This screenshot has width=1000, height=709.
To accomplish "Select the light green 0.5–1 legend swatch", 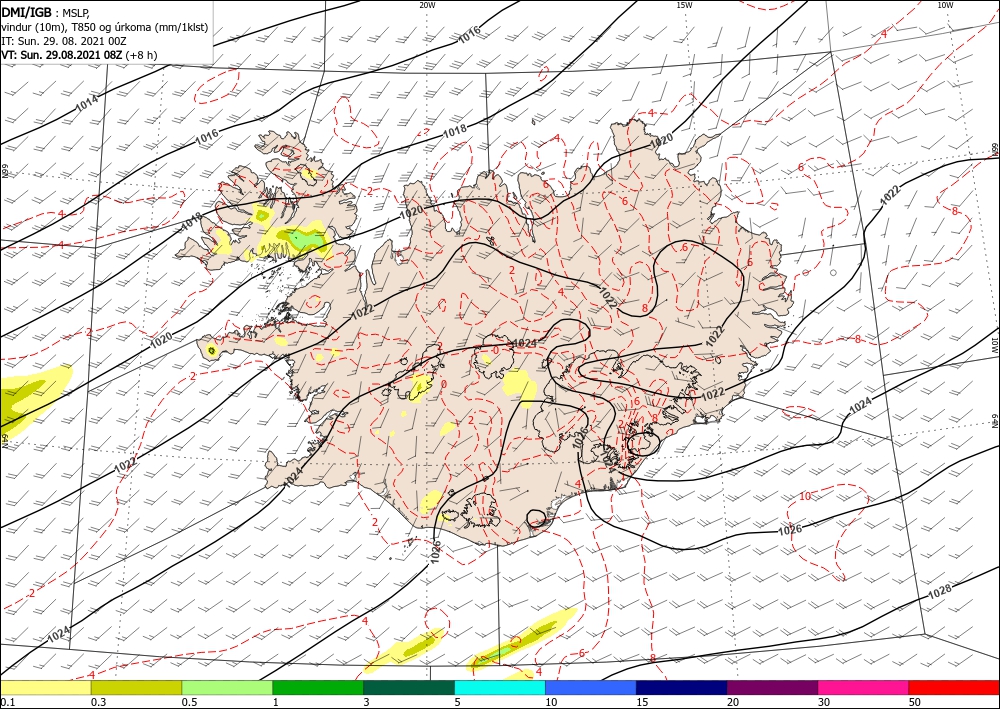I will click(227, 688).
